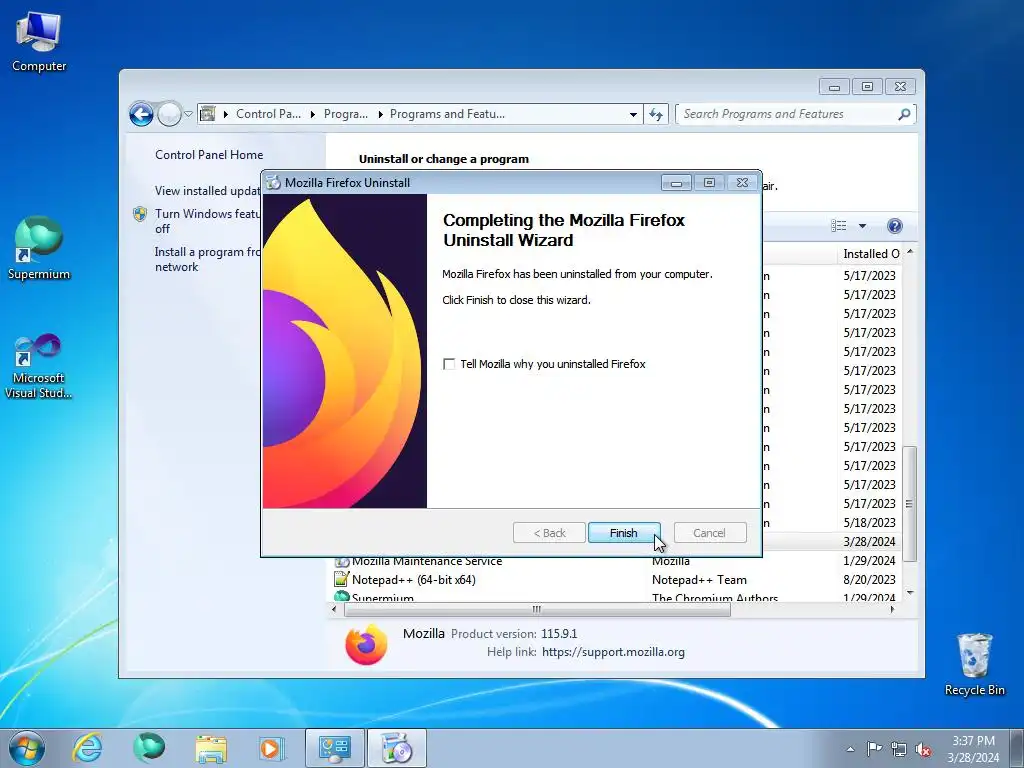Check Tell Mozilla why you uninstalled Firefox

point(449,364)
